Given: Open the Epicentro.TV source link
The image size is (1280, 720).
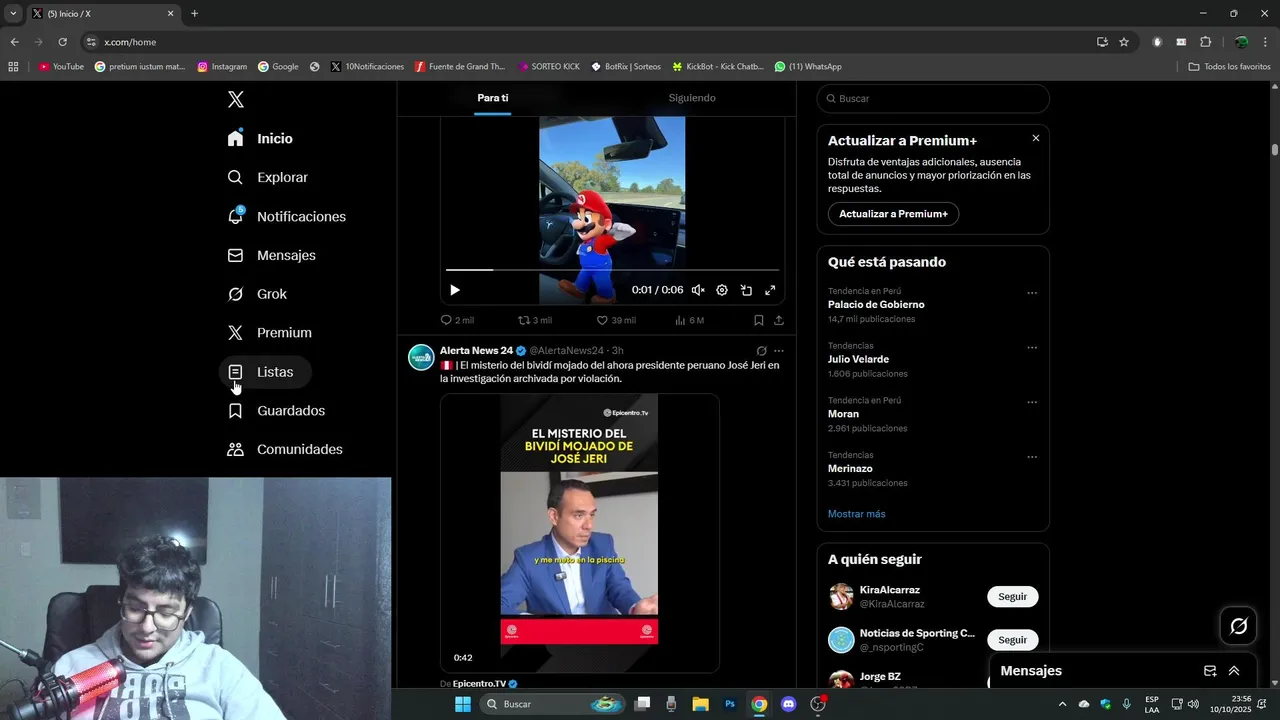Looking at the screenshot, I should coord(485,684).
